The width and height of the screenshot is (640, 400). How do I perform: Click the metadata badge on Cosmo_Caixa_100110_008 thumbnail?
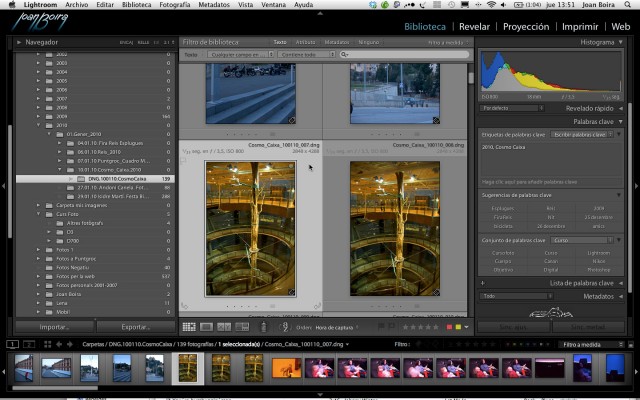tap(436, 292)
